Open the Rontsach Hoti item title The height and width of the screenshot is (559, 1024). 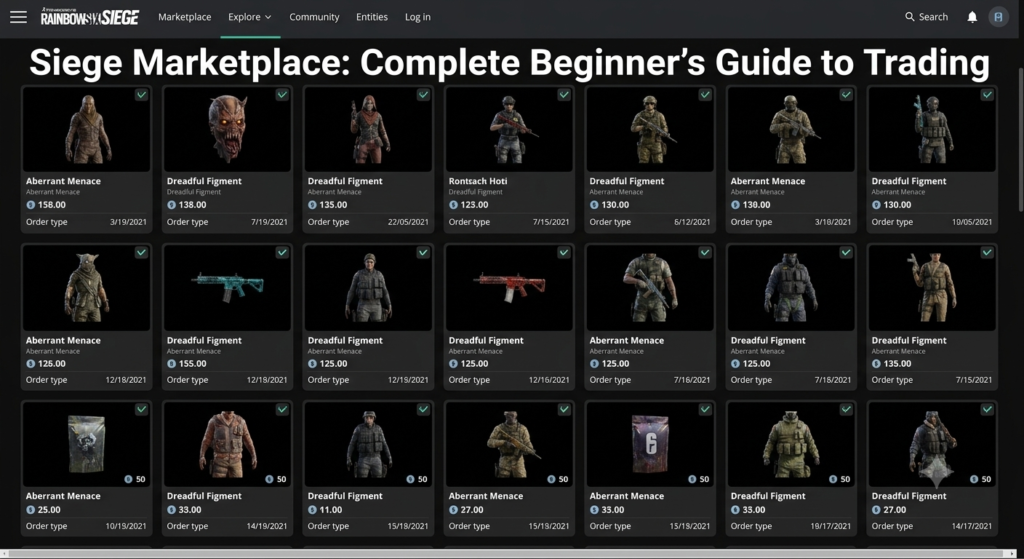click(477, 181)
